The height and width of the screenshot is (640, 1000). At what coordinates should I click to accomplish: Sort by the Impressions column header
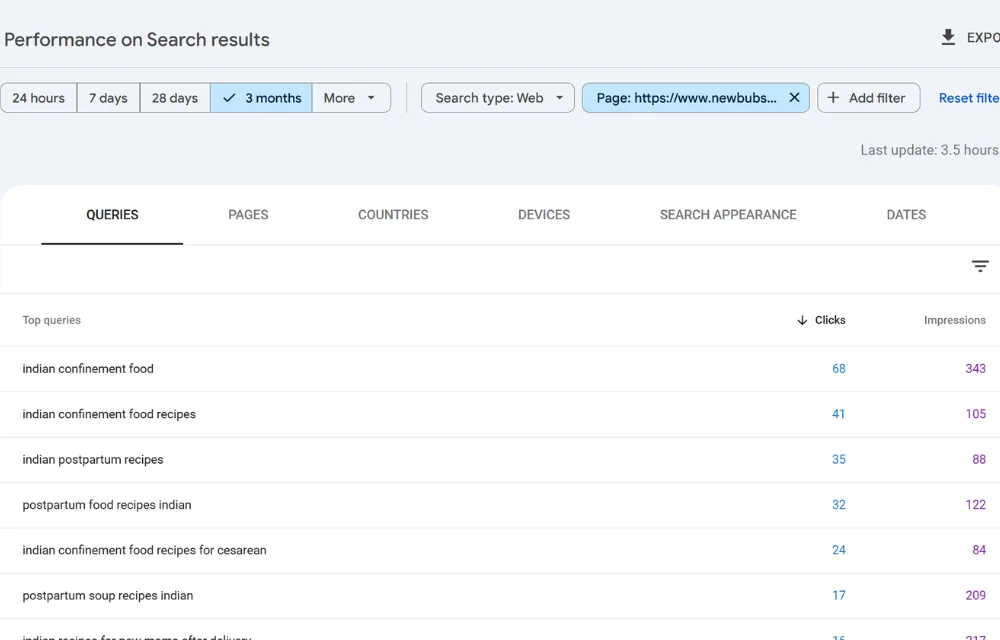coord(954,320)
